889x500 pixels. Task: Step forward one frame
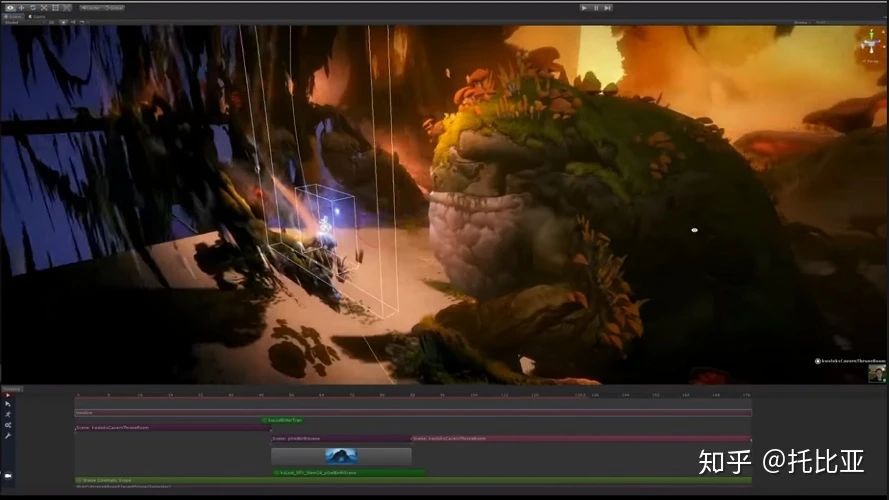[607, 8]
